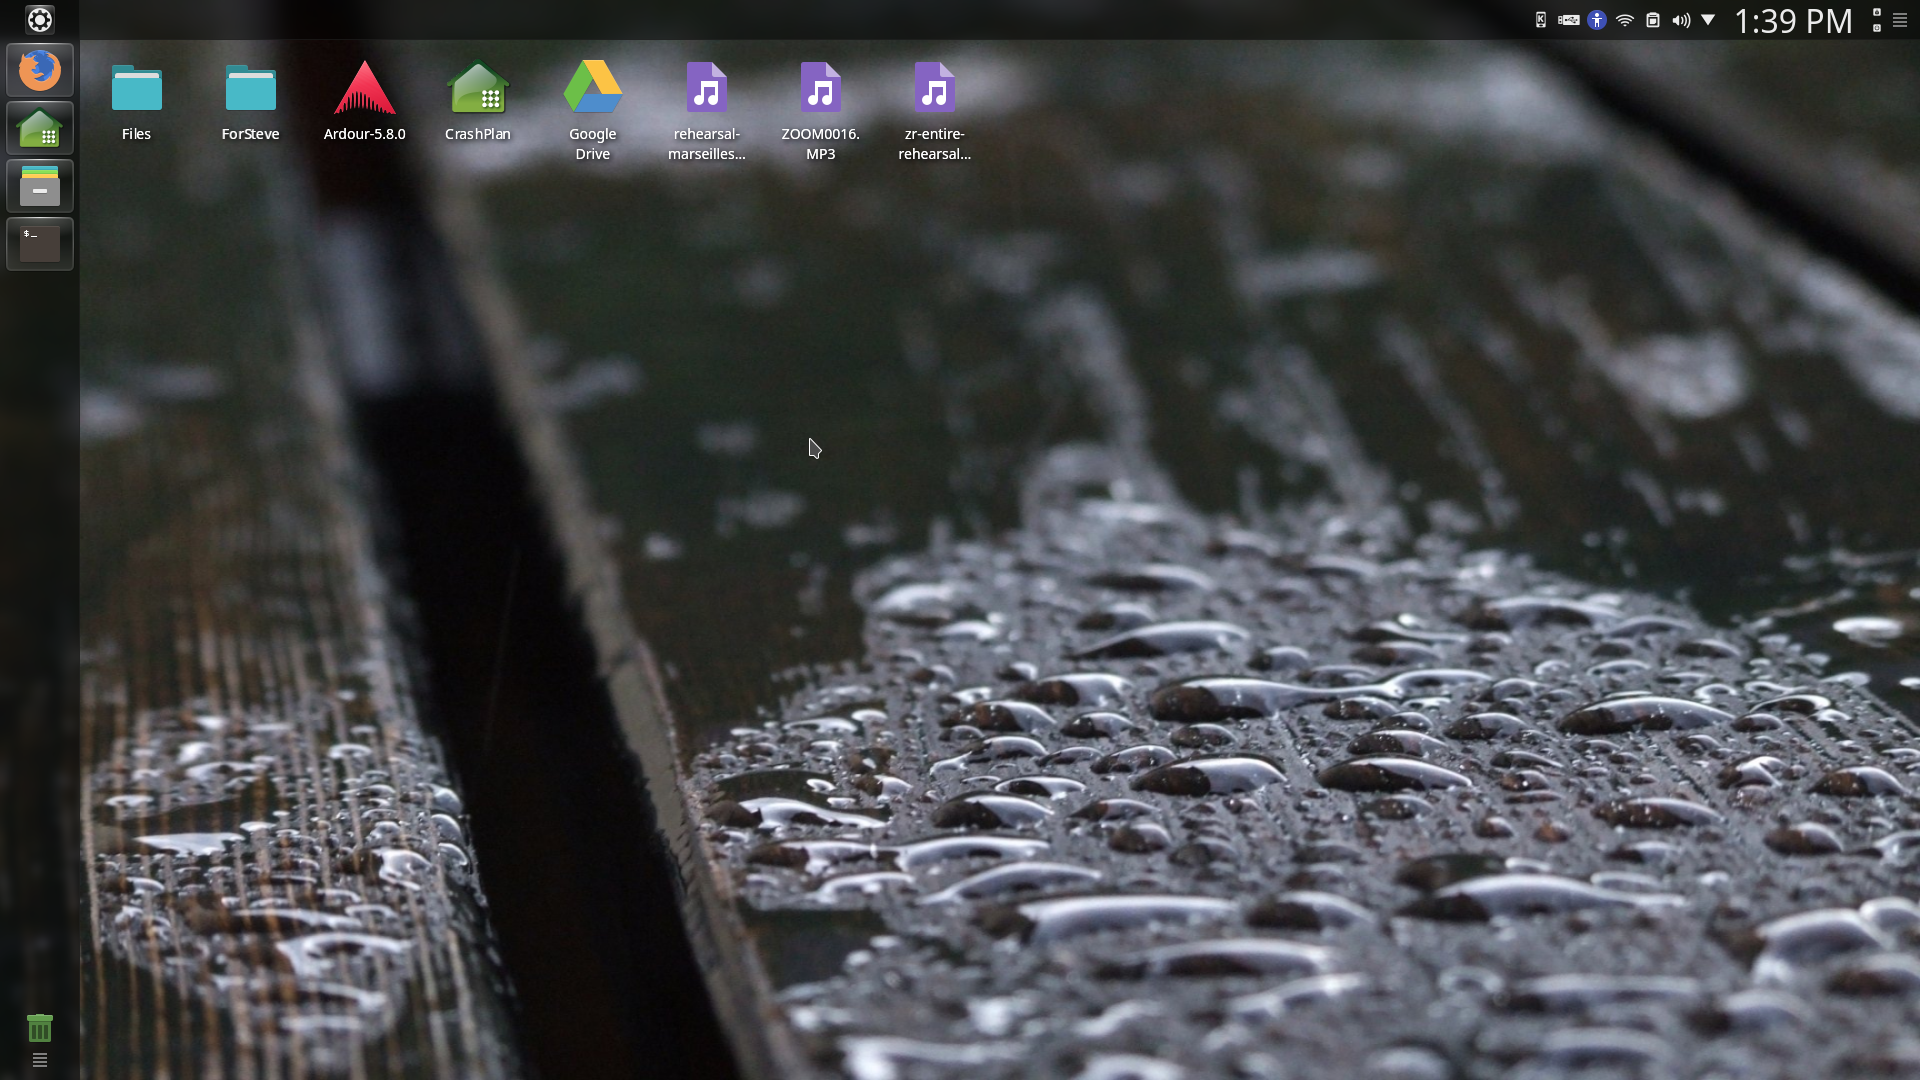This screenshot has width=1920, height=1080.
Task: Open the application launcher menu
Action: coord(40,20)
